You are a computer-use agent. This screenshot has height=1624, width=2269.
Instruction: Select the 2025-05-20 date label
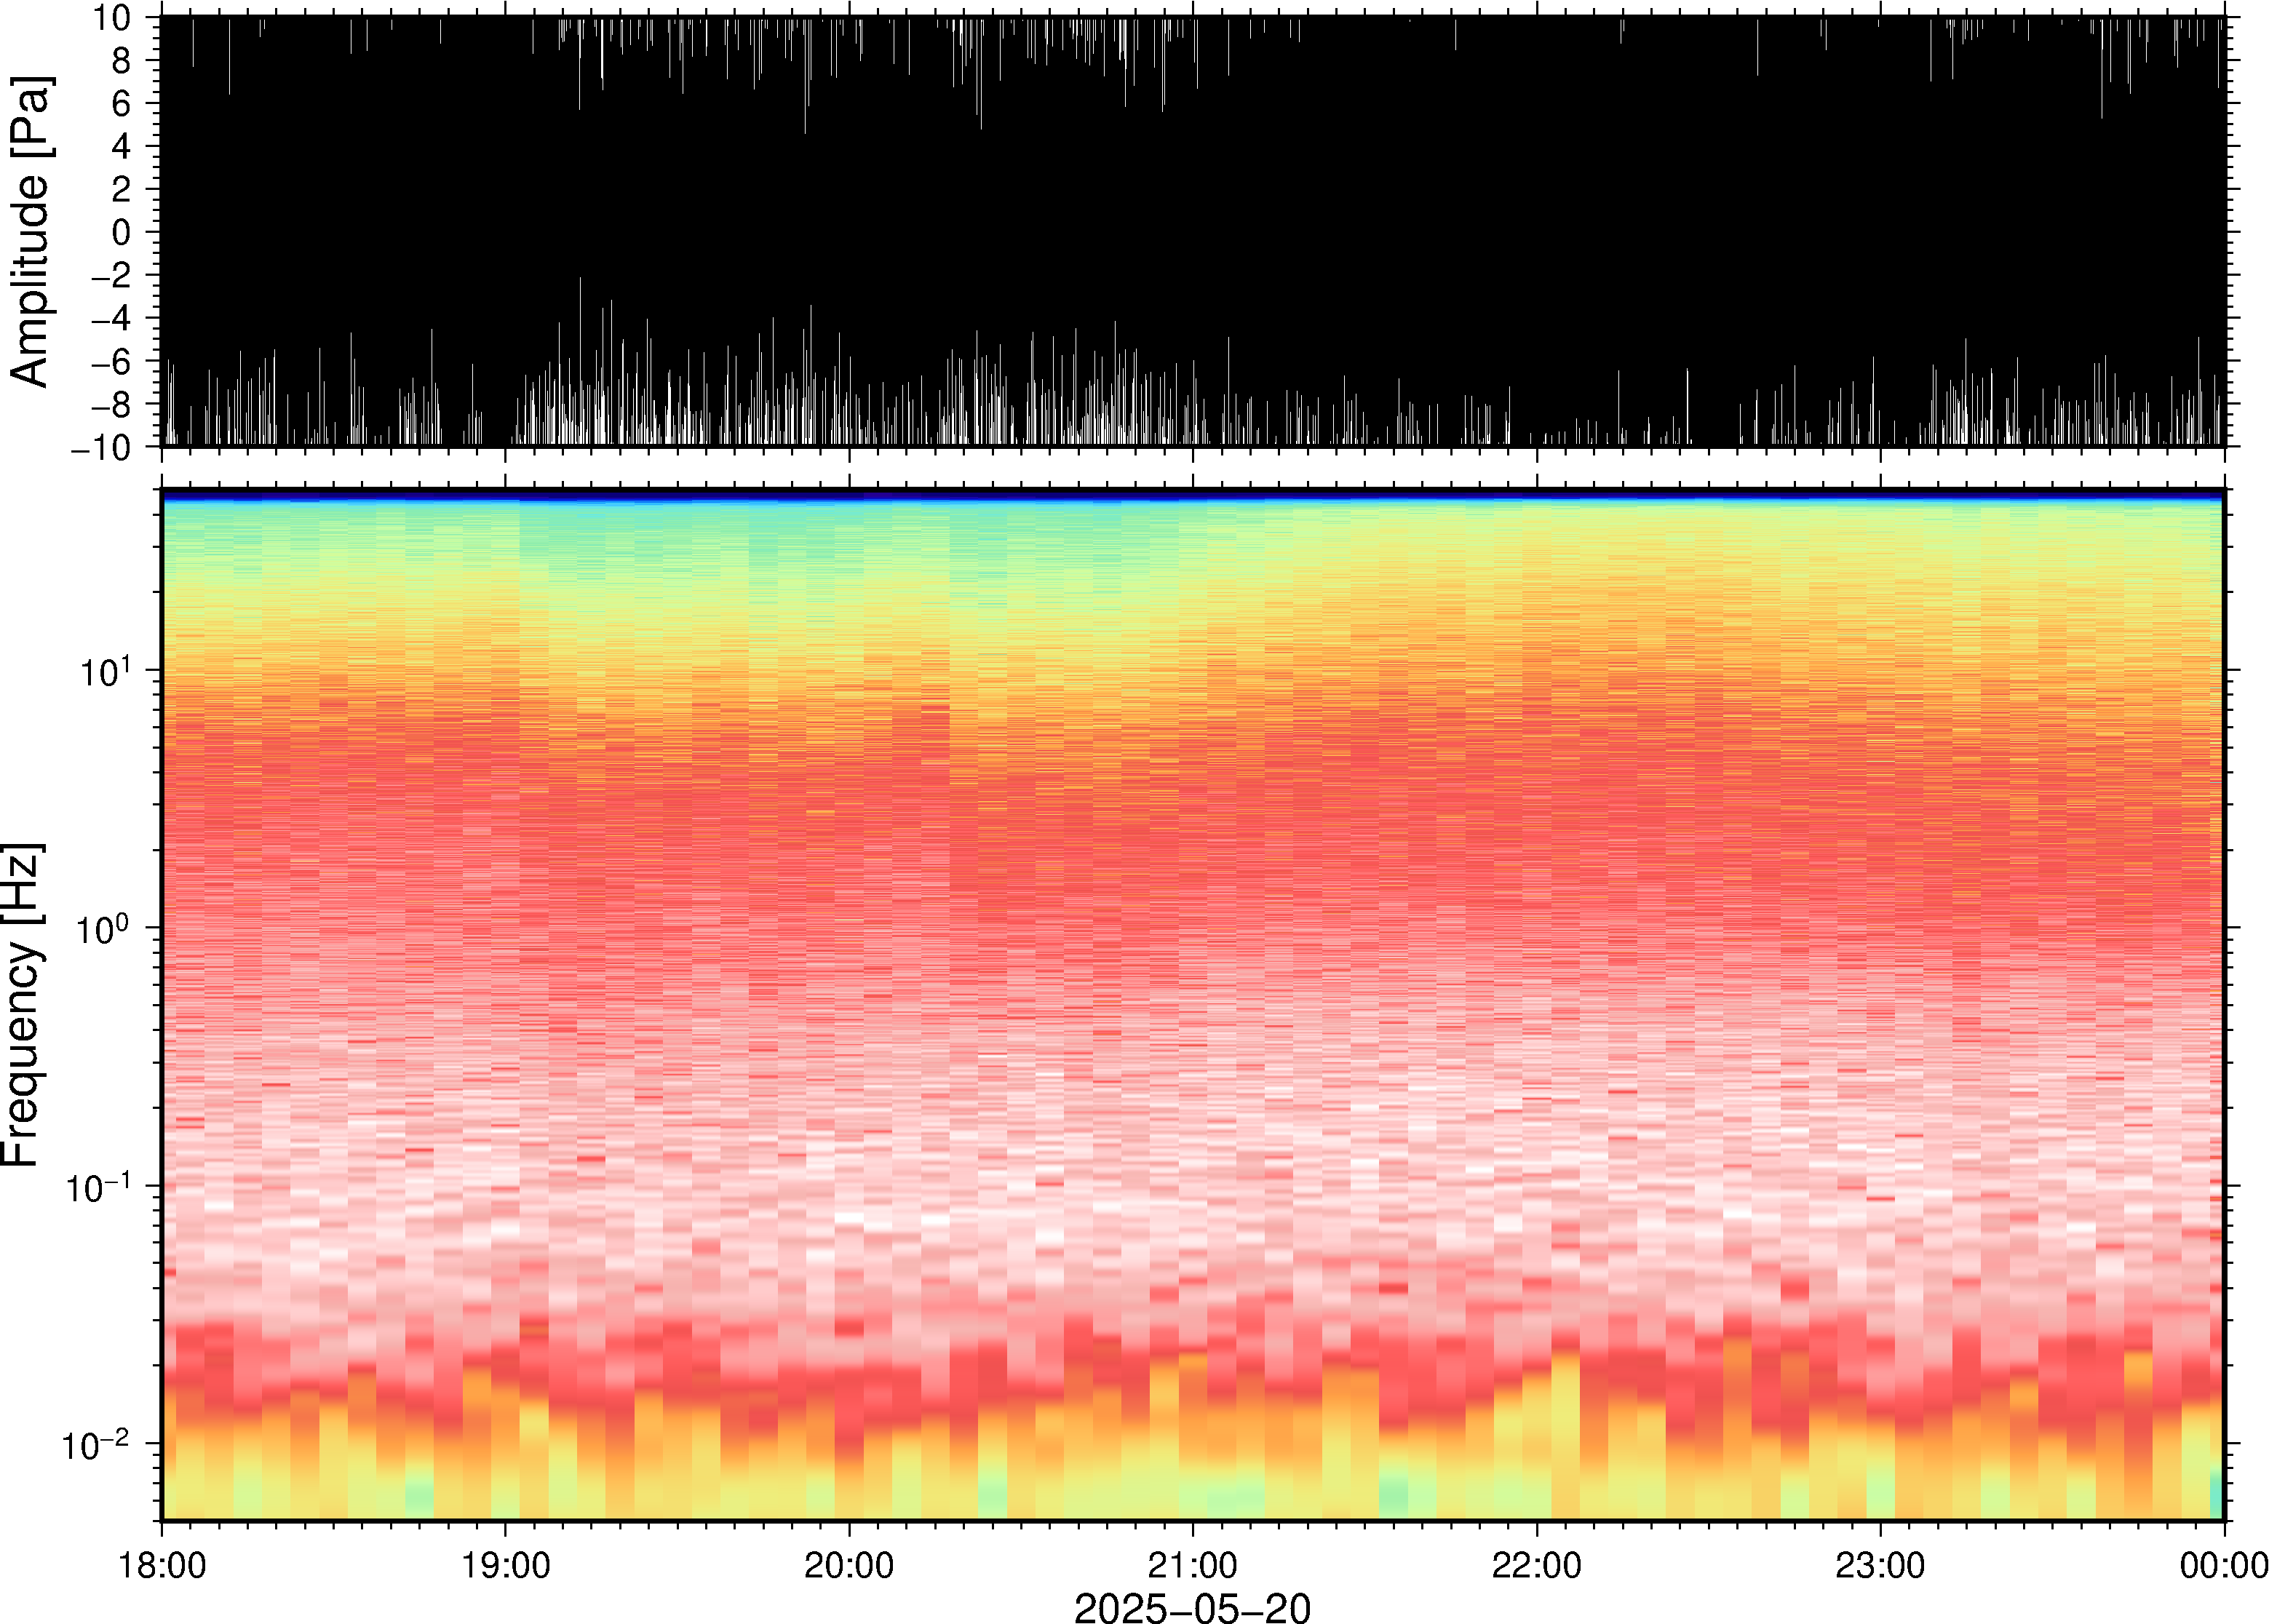pos(1192,1608)
